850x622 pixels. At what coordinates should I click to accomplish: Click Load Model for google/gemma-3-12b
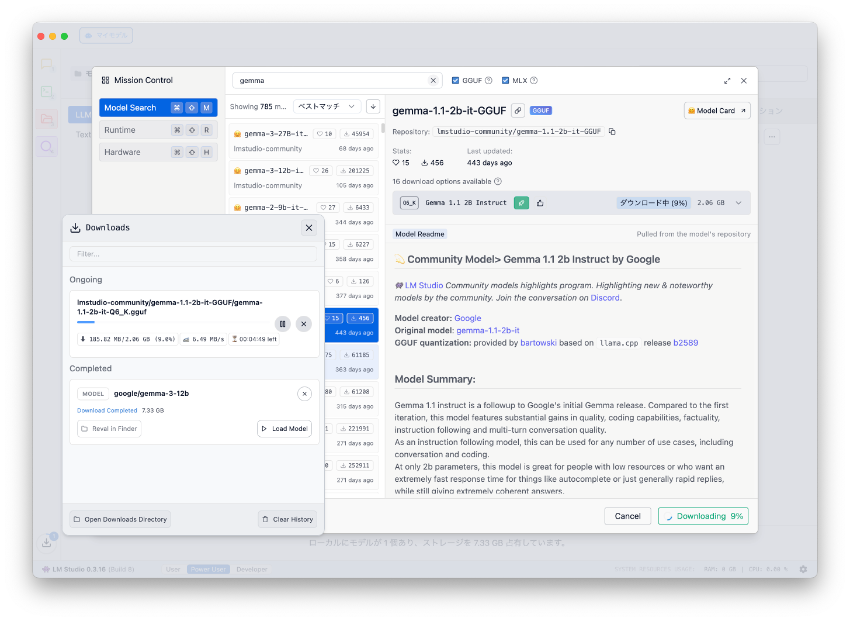285,429
